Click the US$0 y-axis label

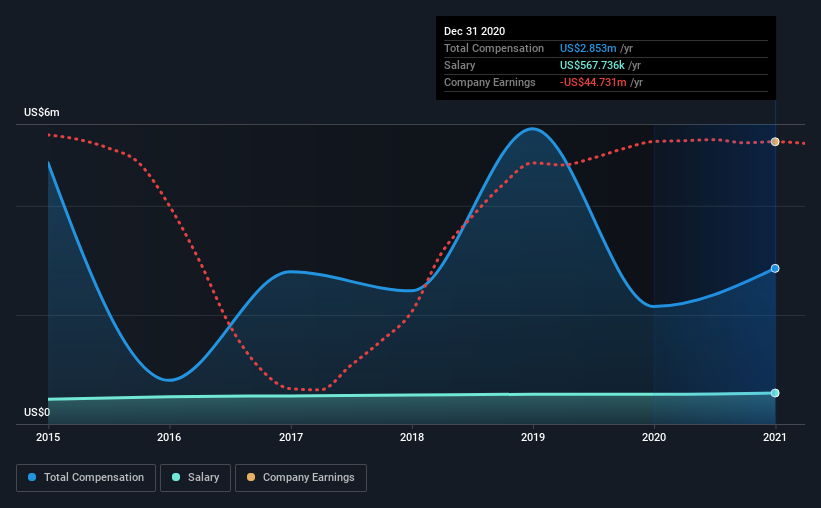[x=37, y=412]
